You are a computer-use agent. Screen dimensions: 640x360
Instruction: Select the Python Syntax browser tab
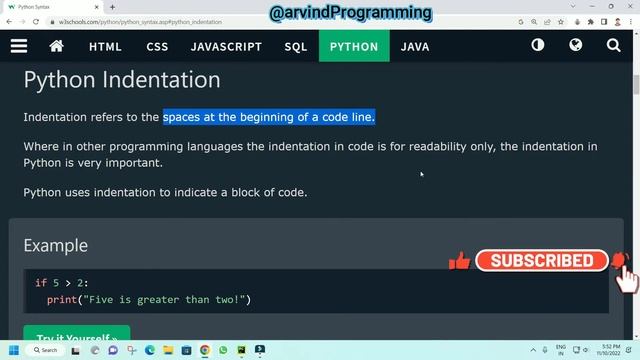tap(52, 7)
